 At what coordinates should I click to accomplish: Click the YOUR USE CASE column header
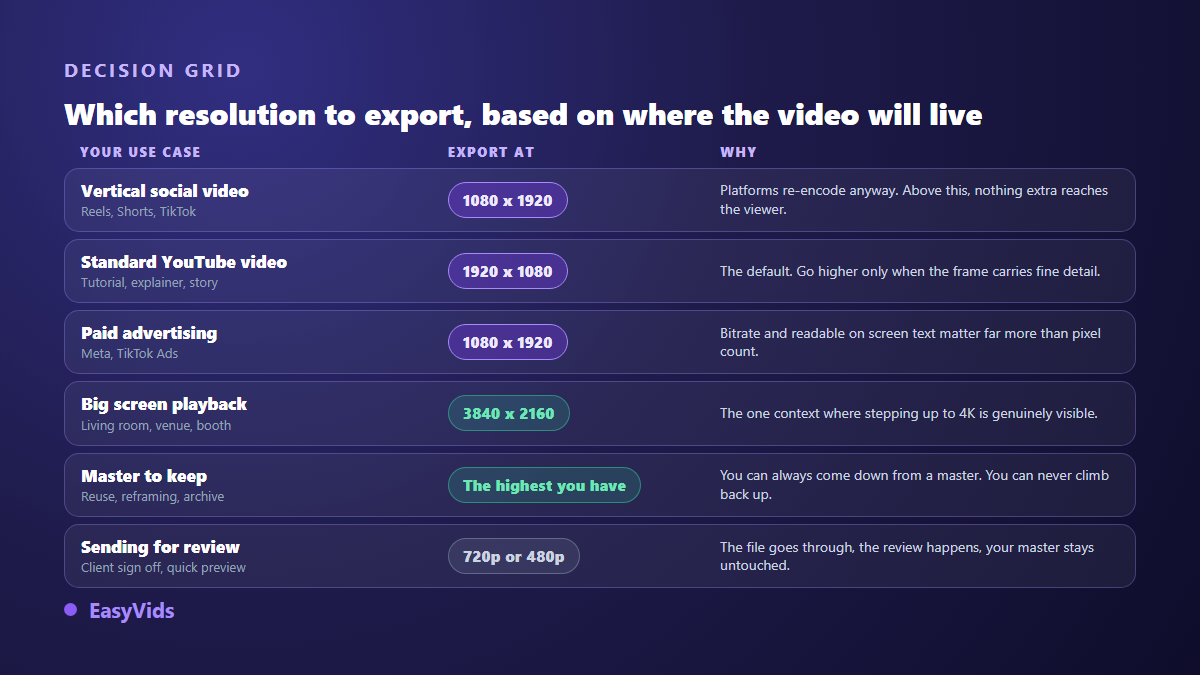(140, 152)
